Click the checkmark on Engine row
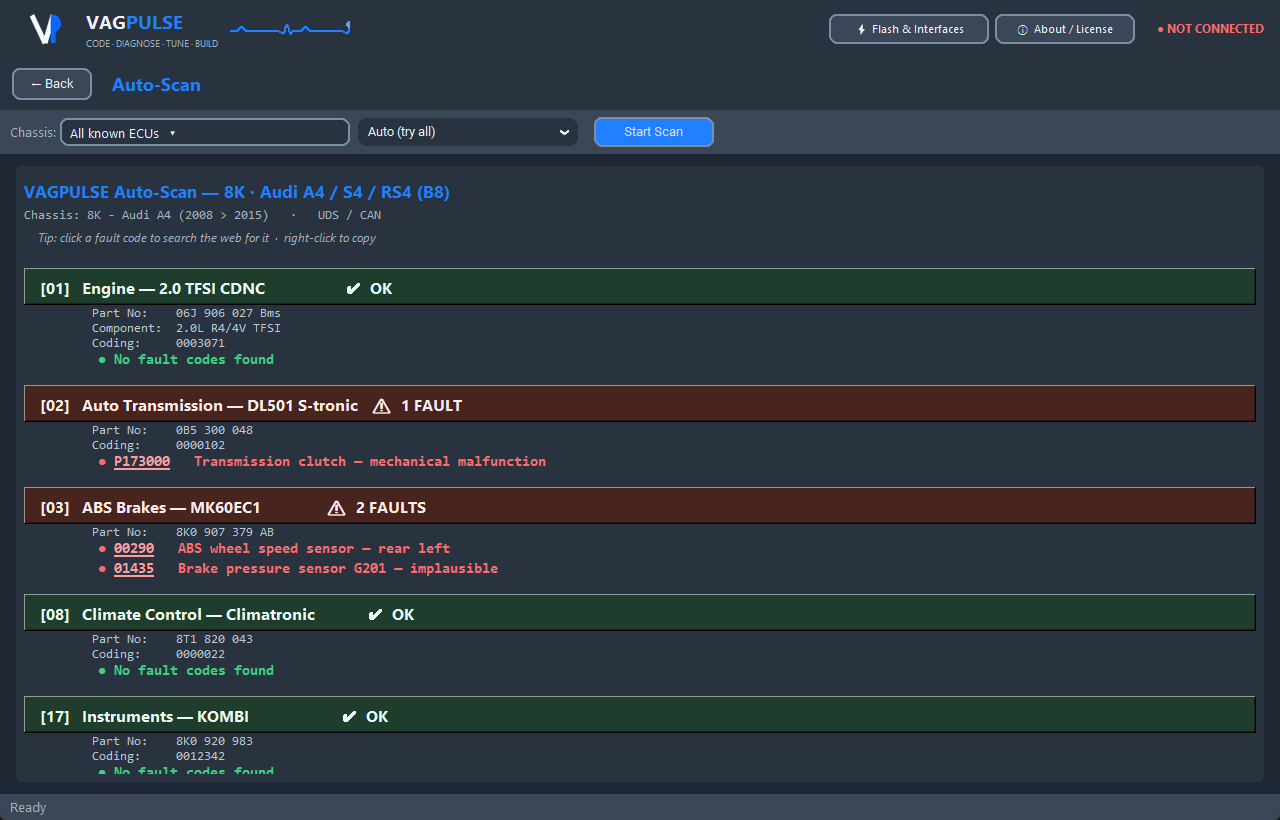The image size is (1280, 820). pyautogui.click(x=352, y=289)
